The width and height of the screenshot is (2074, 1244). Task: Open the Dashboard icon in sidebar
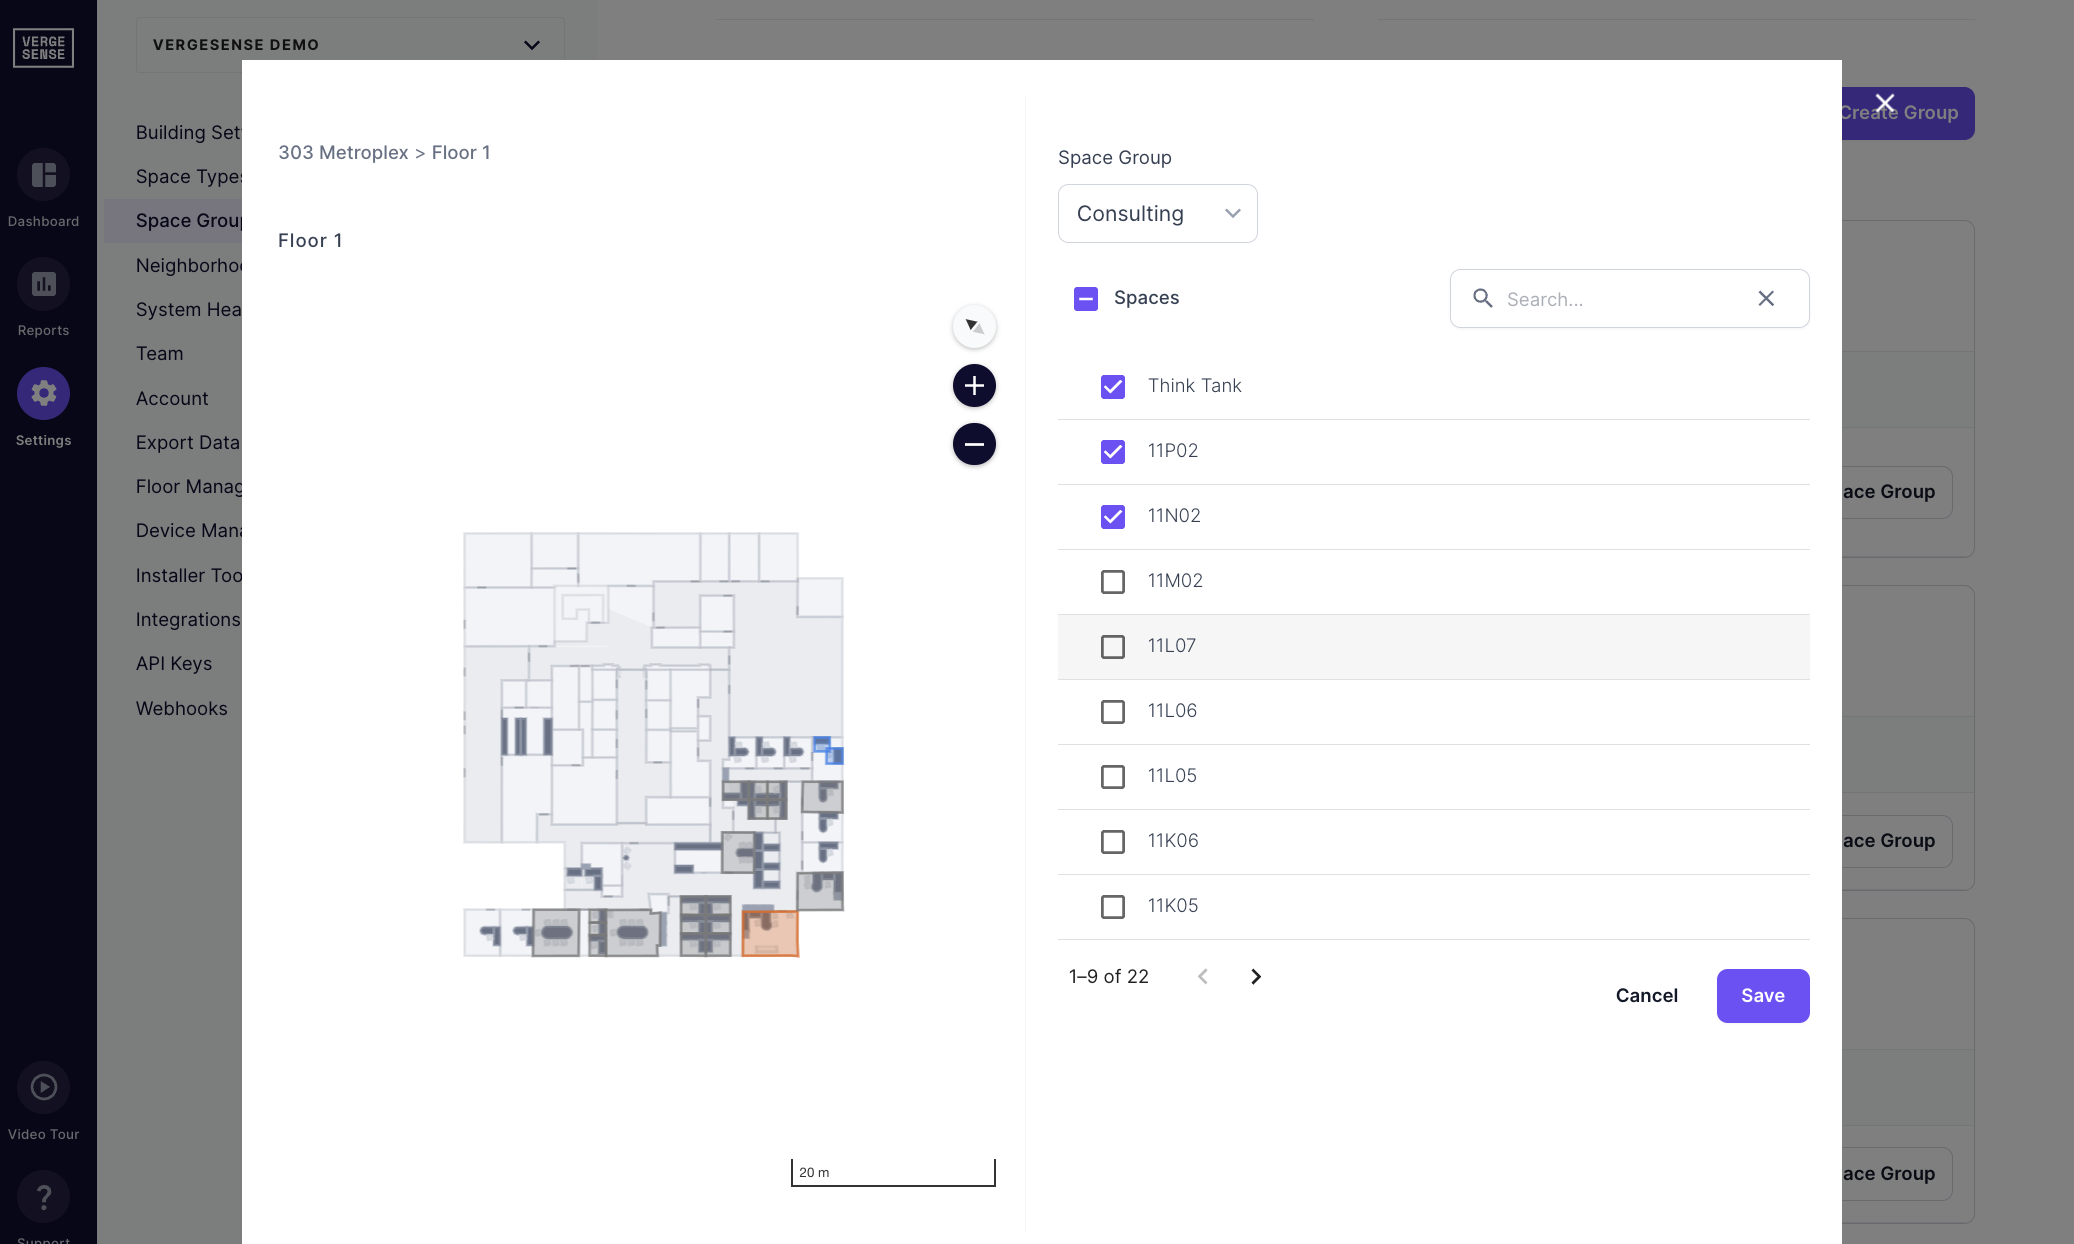pos(43,175)
